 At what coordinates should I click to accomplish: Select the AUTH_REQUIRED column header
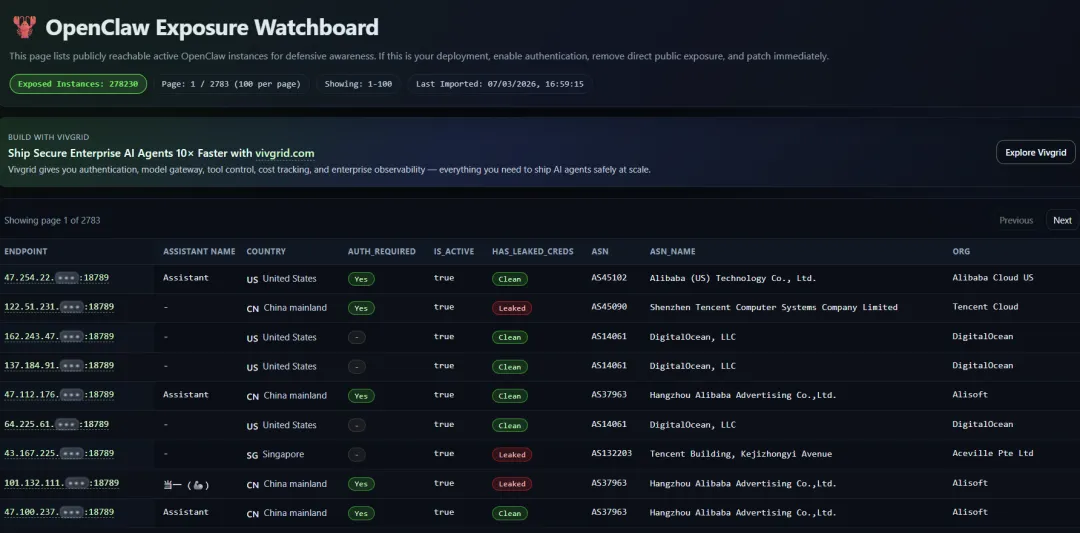(381, 251)
